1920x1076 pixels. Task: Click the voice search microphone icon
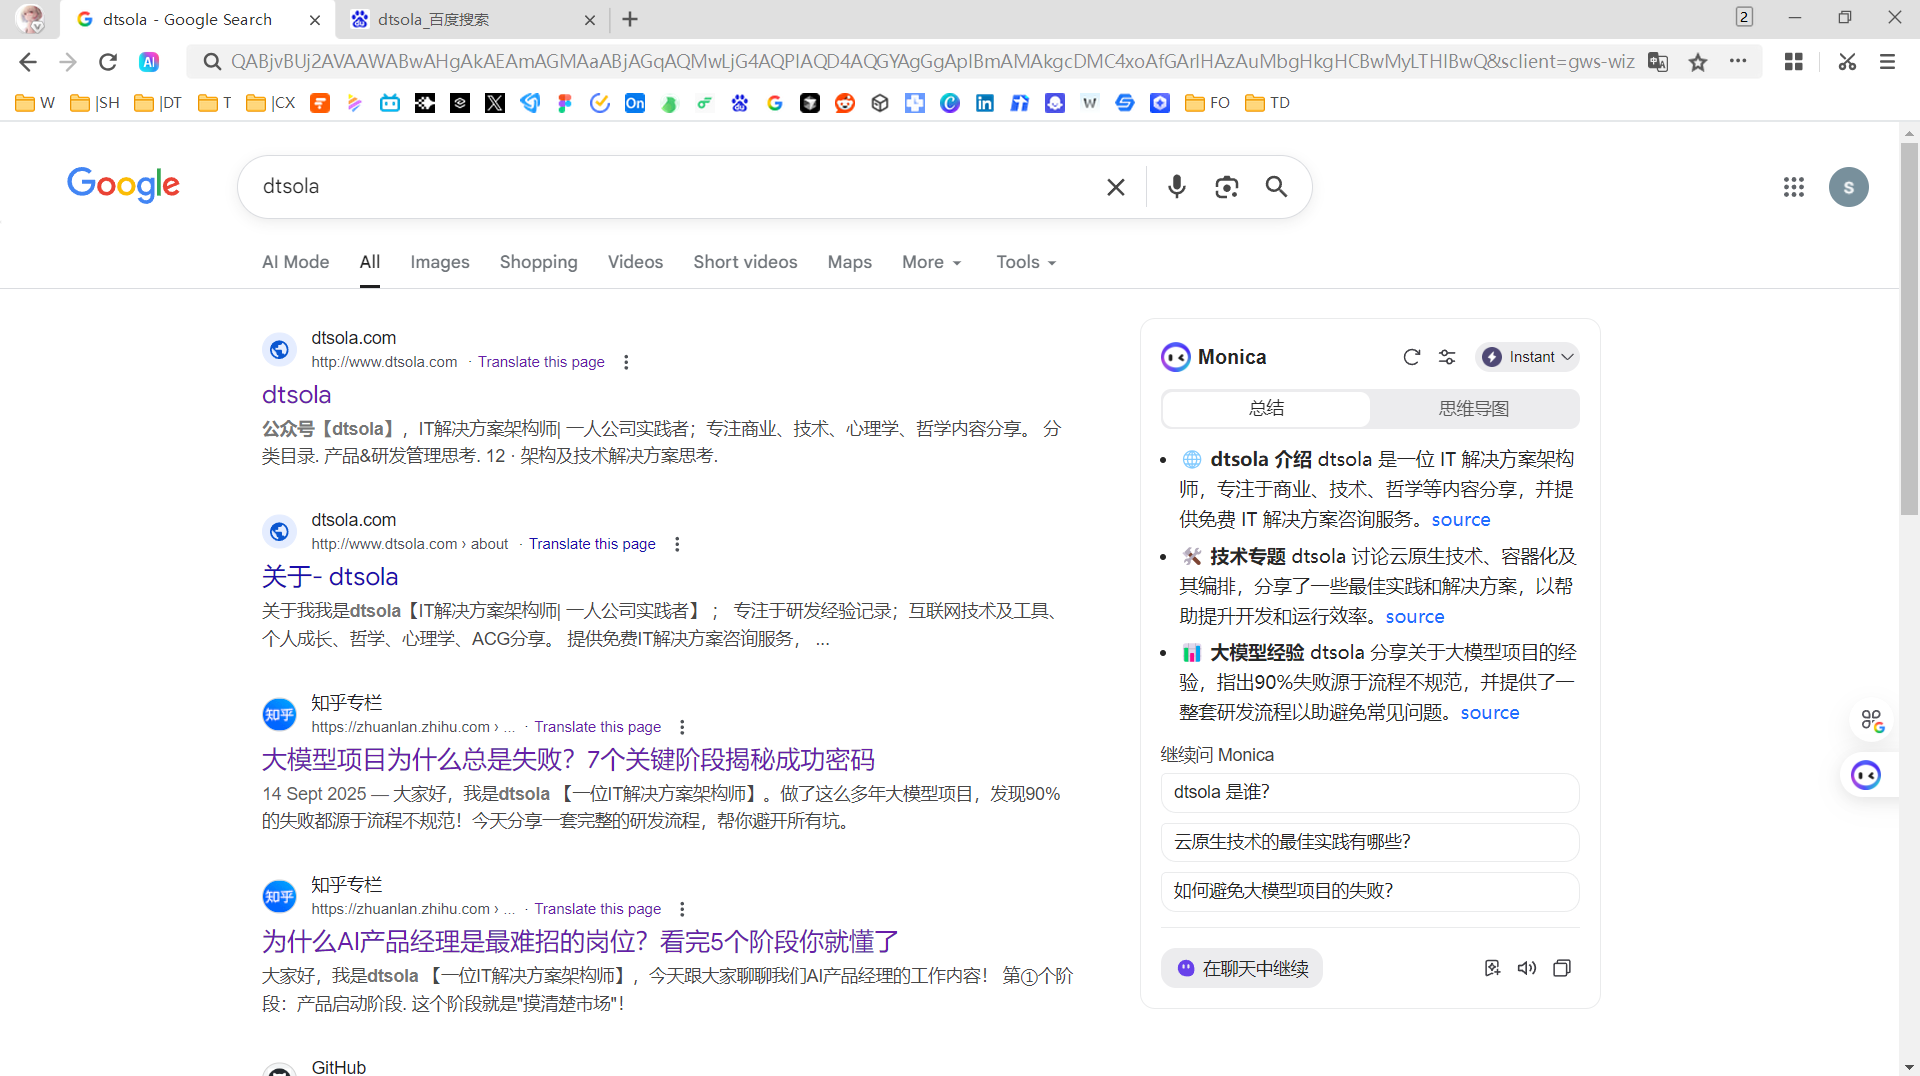(x=1177, y=187)
